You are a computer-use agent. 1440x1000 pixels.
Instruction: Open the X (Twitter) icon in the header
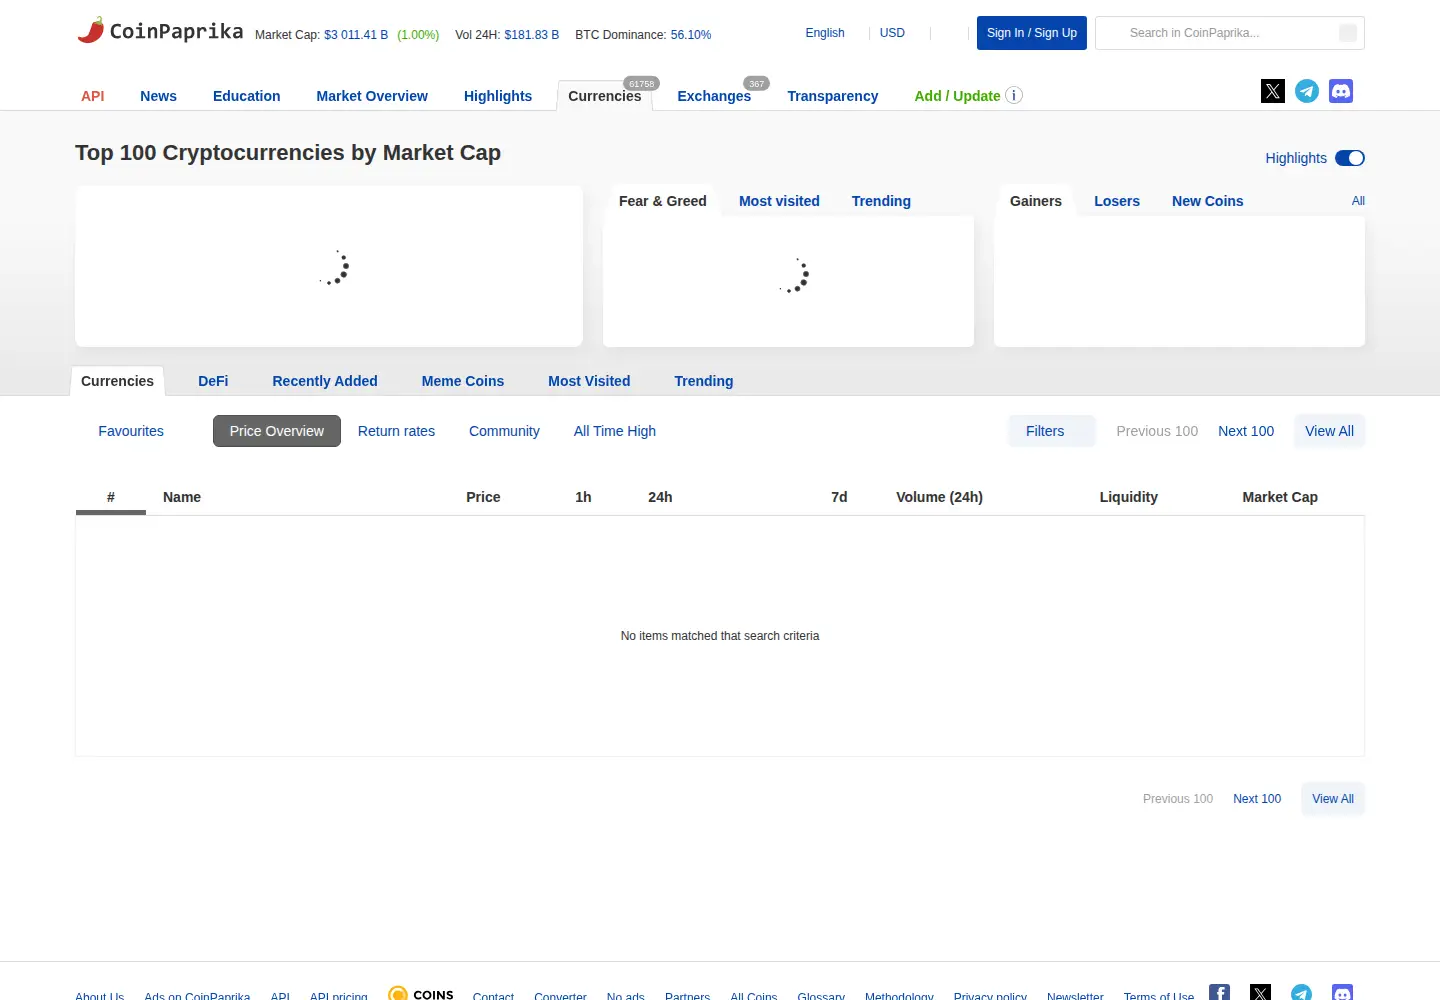pyautogui.click(x=1273, y=91)
